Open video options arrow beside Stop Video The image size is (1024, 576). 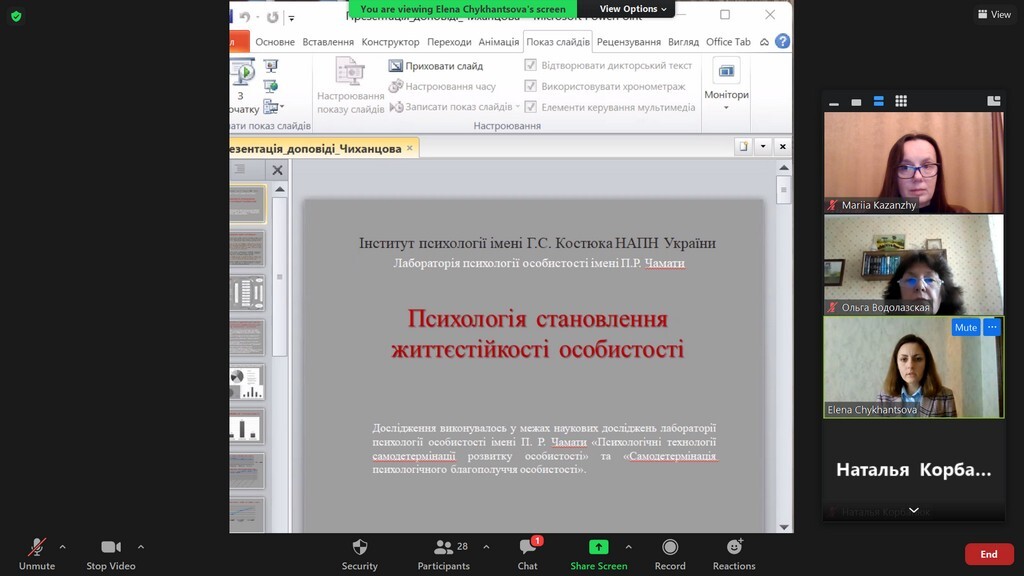(141, 547)
